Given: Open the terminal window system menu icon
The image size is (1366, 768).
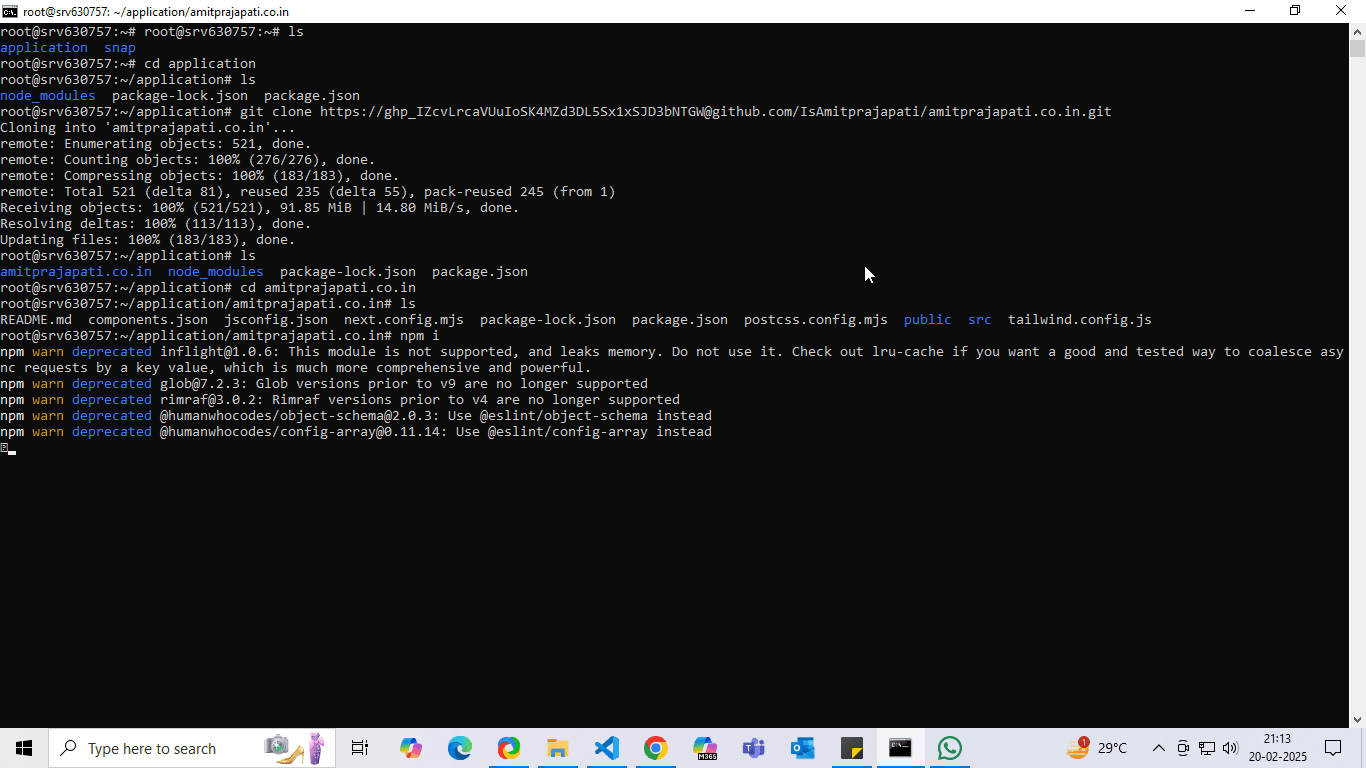Looking at the screenshot, I should pos(9,10).
